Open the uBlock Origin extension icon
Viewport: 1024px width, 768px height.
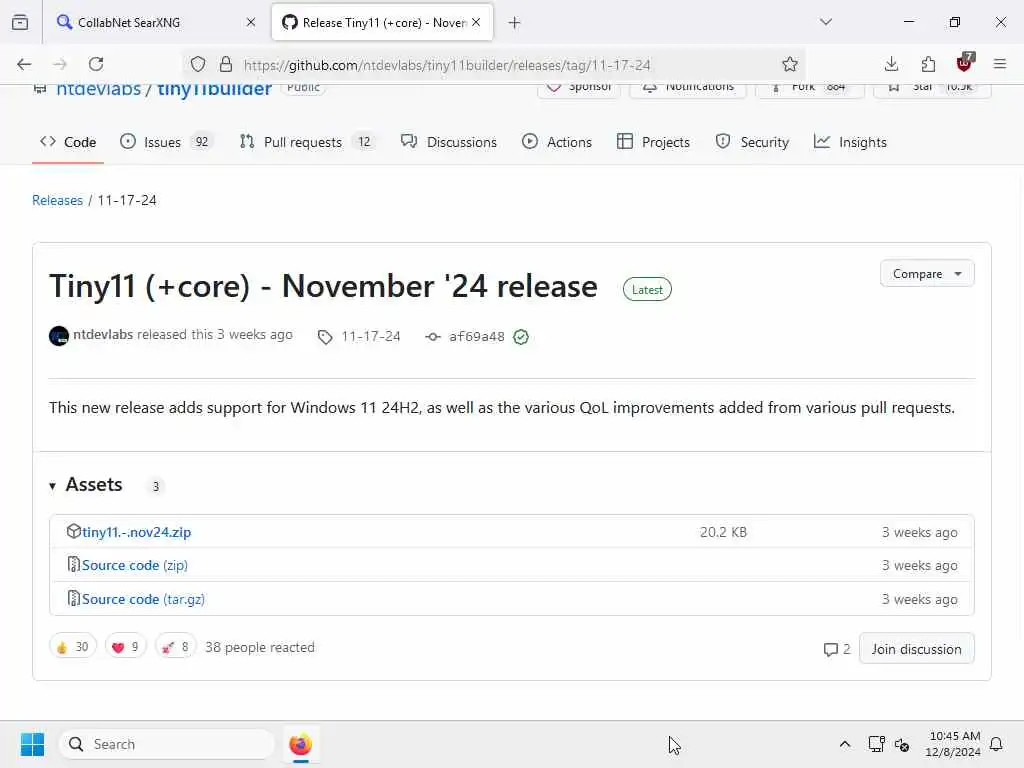(965, 63)
